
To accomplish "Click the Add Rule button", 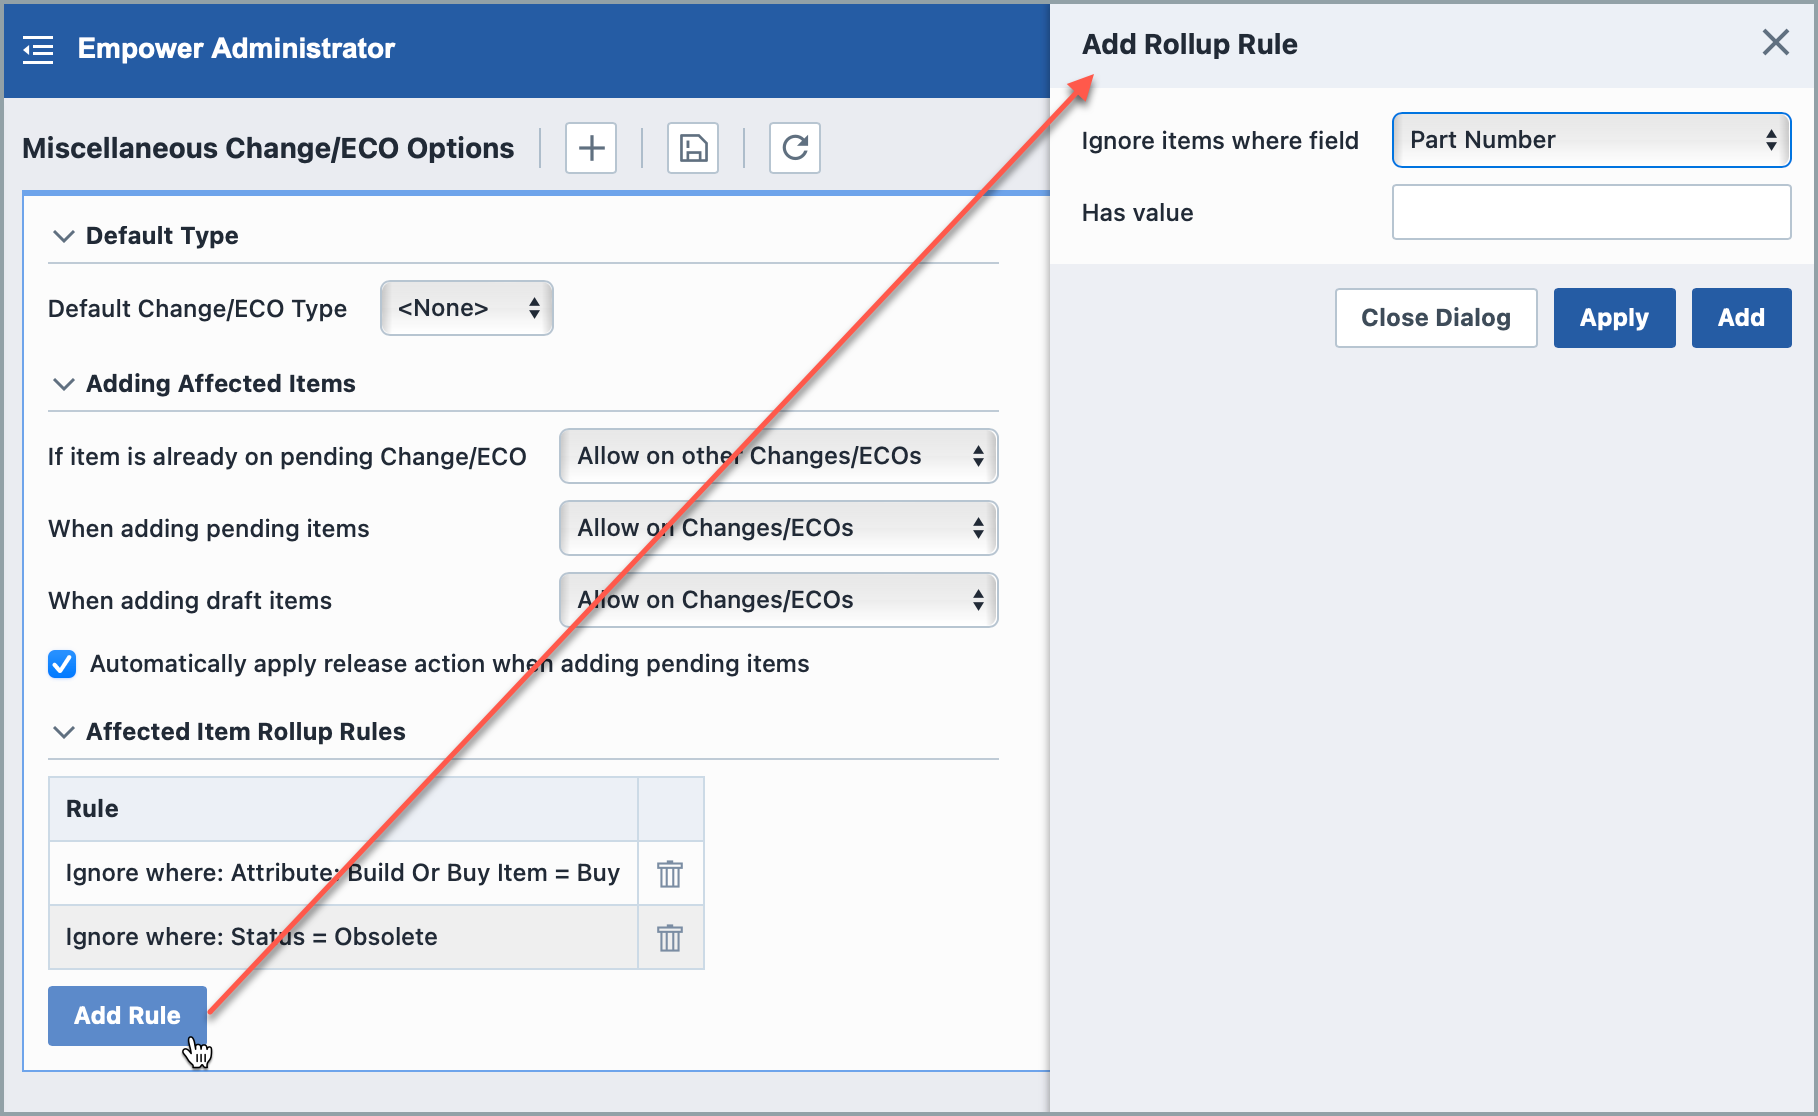I will click(x=127, y=1016).
